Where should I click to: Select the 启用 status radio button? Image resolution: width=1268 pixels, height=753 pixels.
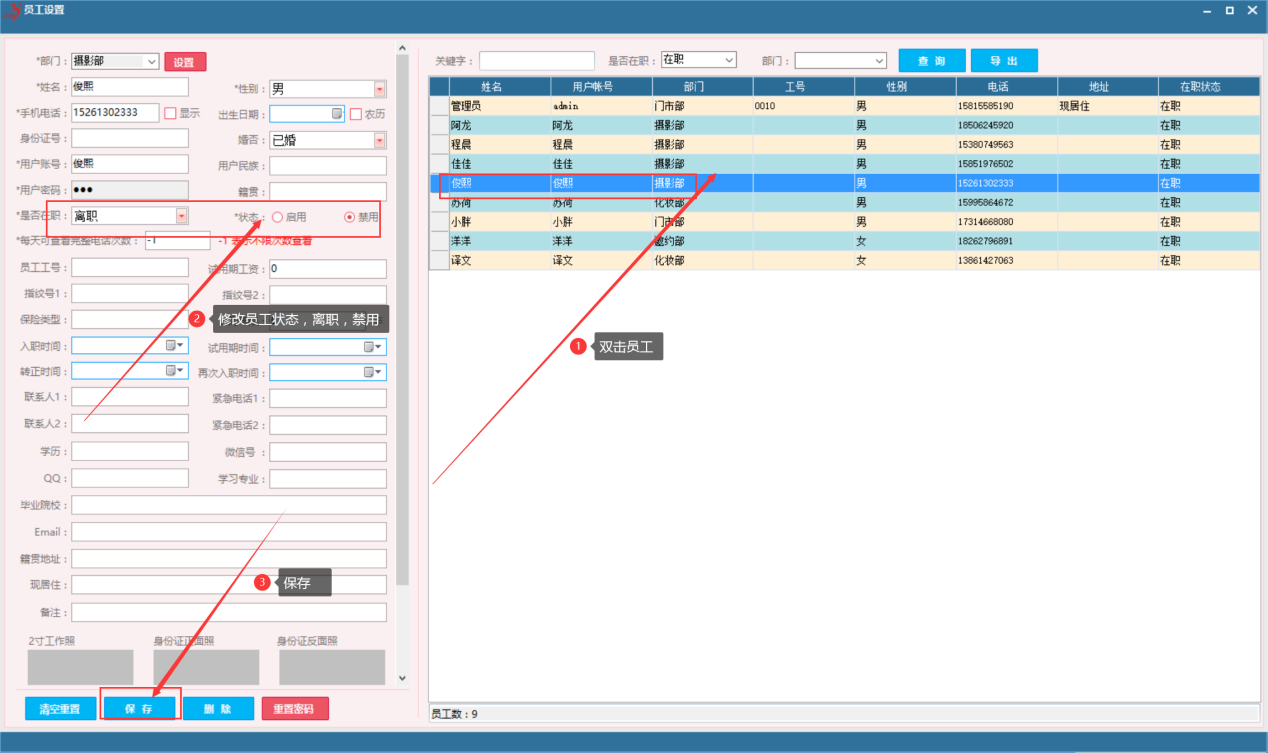[277, 217]
